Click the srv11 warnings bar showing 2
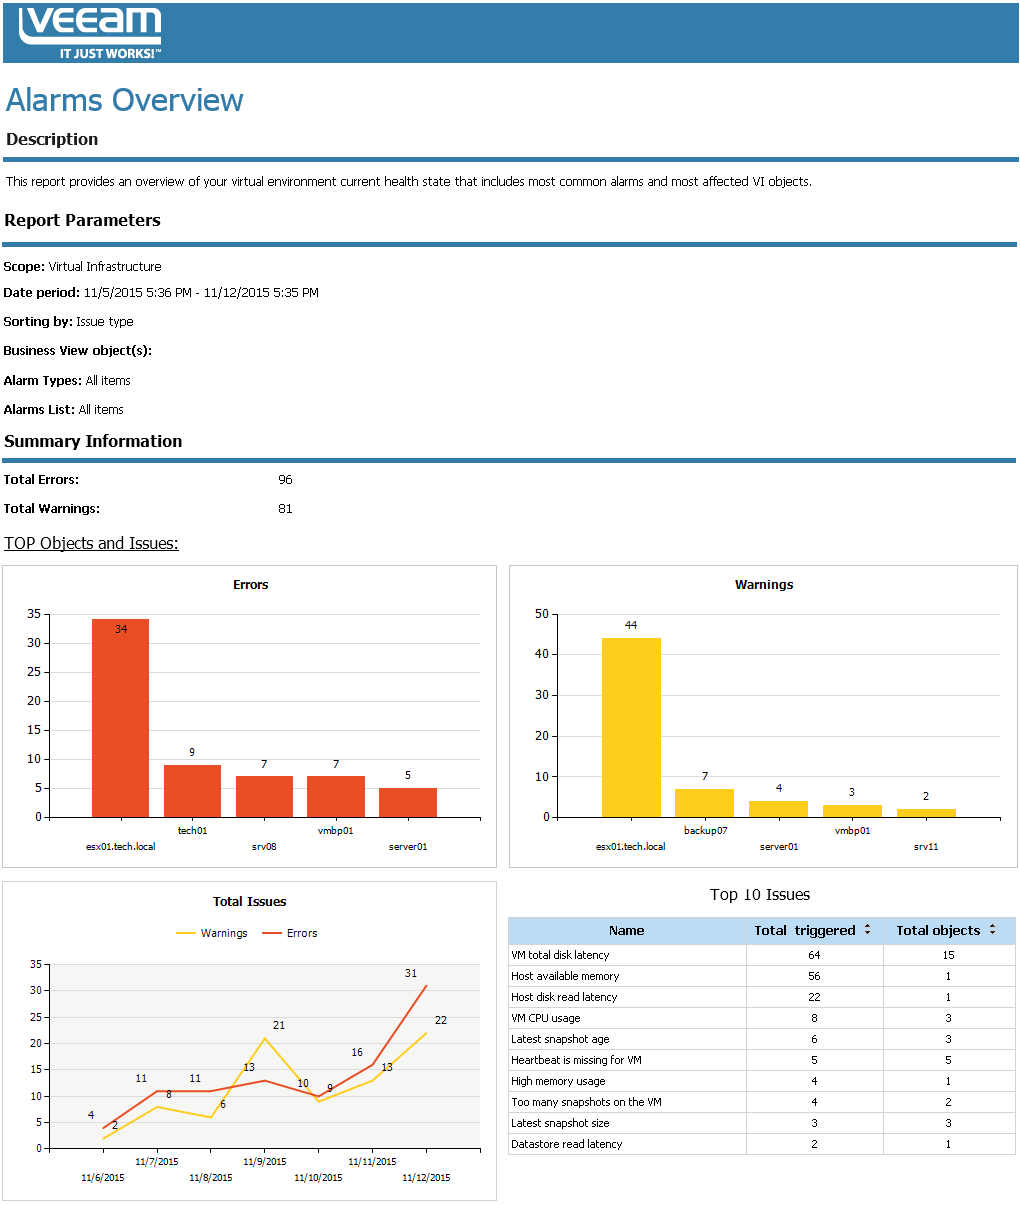 (x=926, y=813)
